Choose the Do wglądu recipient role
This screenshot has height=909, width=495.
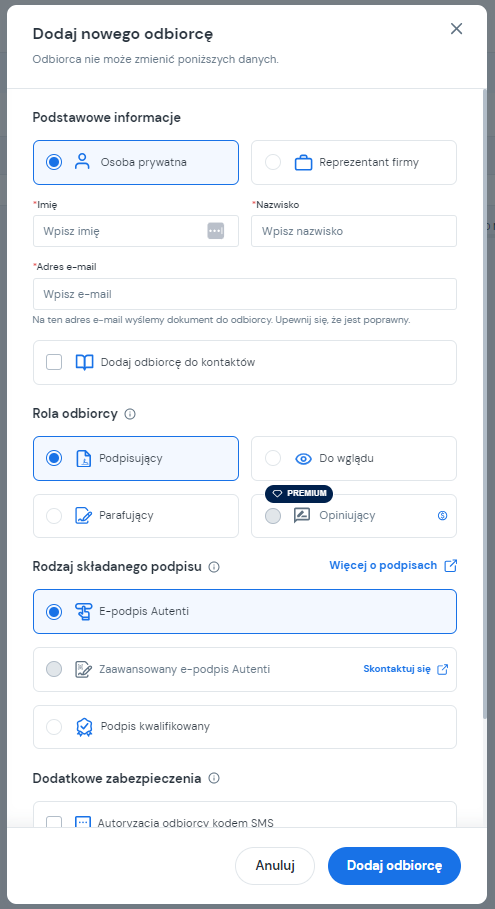[x=354, y=459]
